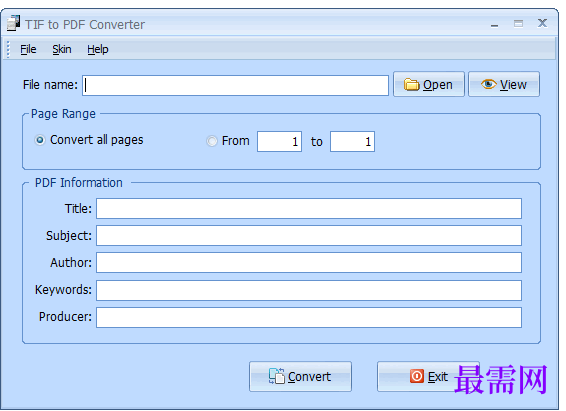Screen dimensions: 566x411
Task: Open the Help menu
Action: pos(97,49)
